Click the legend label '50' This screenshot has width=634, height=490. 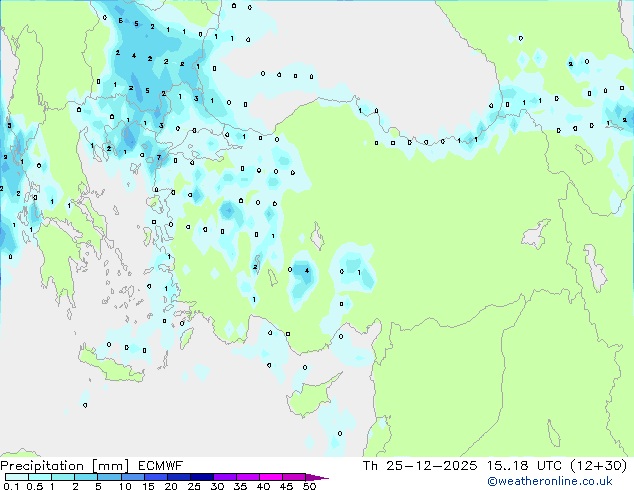click(x=309, y=486)
